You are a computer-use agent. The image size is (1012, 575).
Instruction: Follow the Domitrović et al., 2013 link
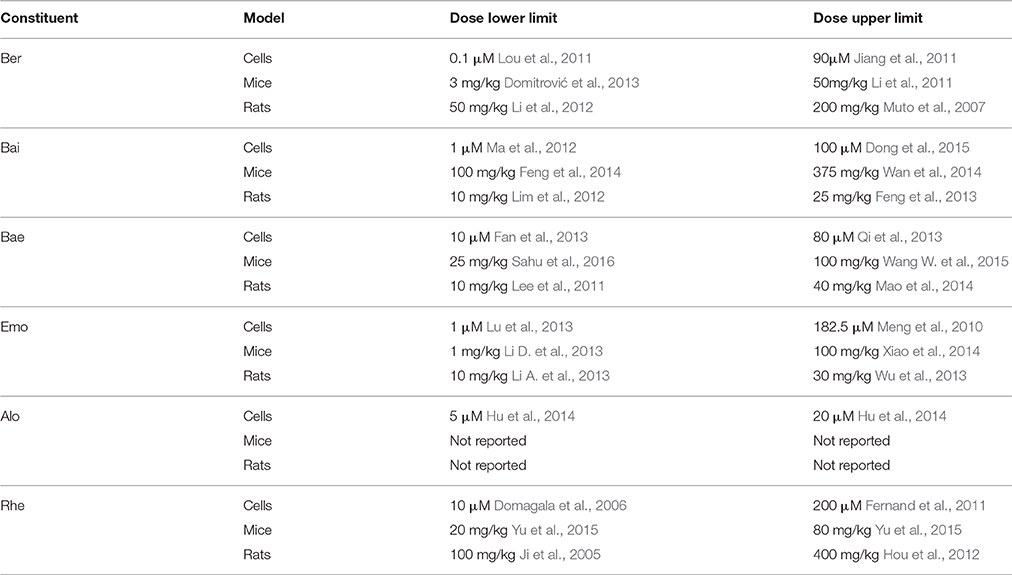click(571, 83)
